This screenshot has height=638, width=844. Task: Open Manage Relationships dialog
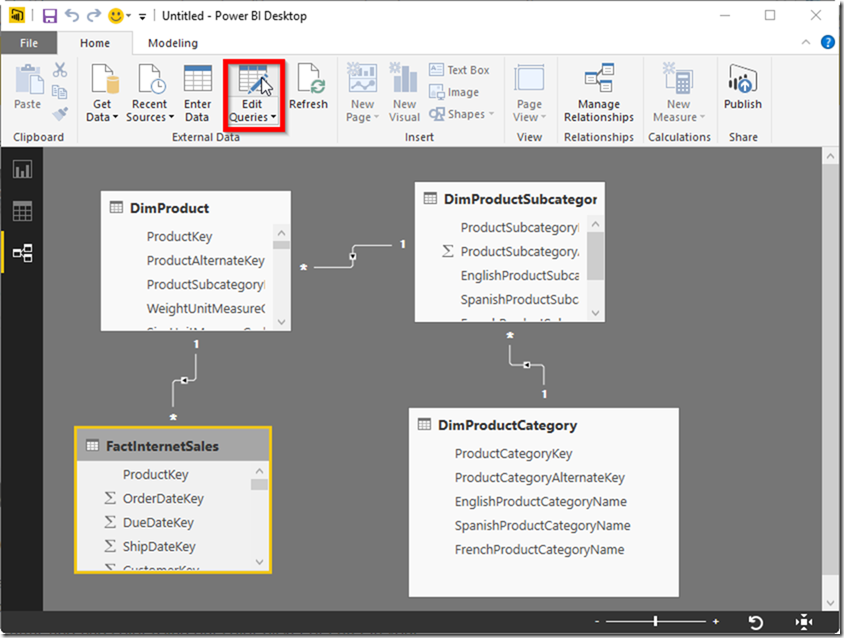coord(599,93)
